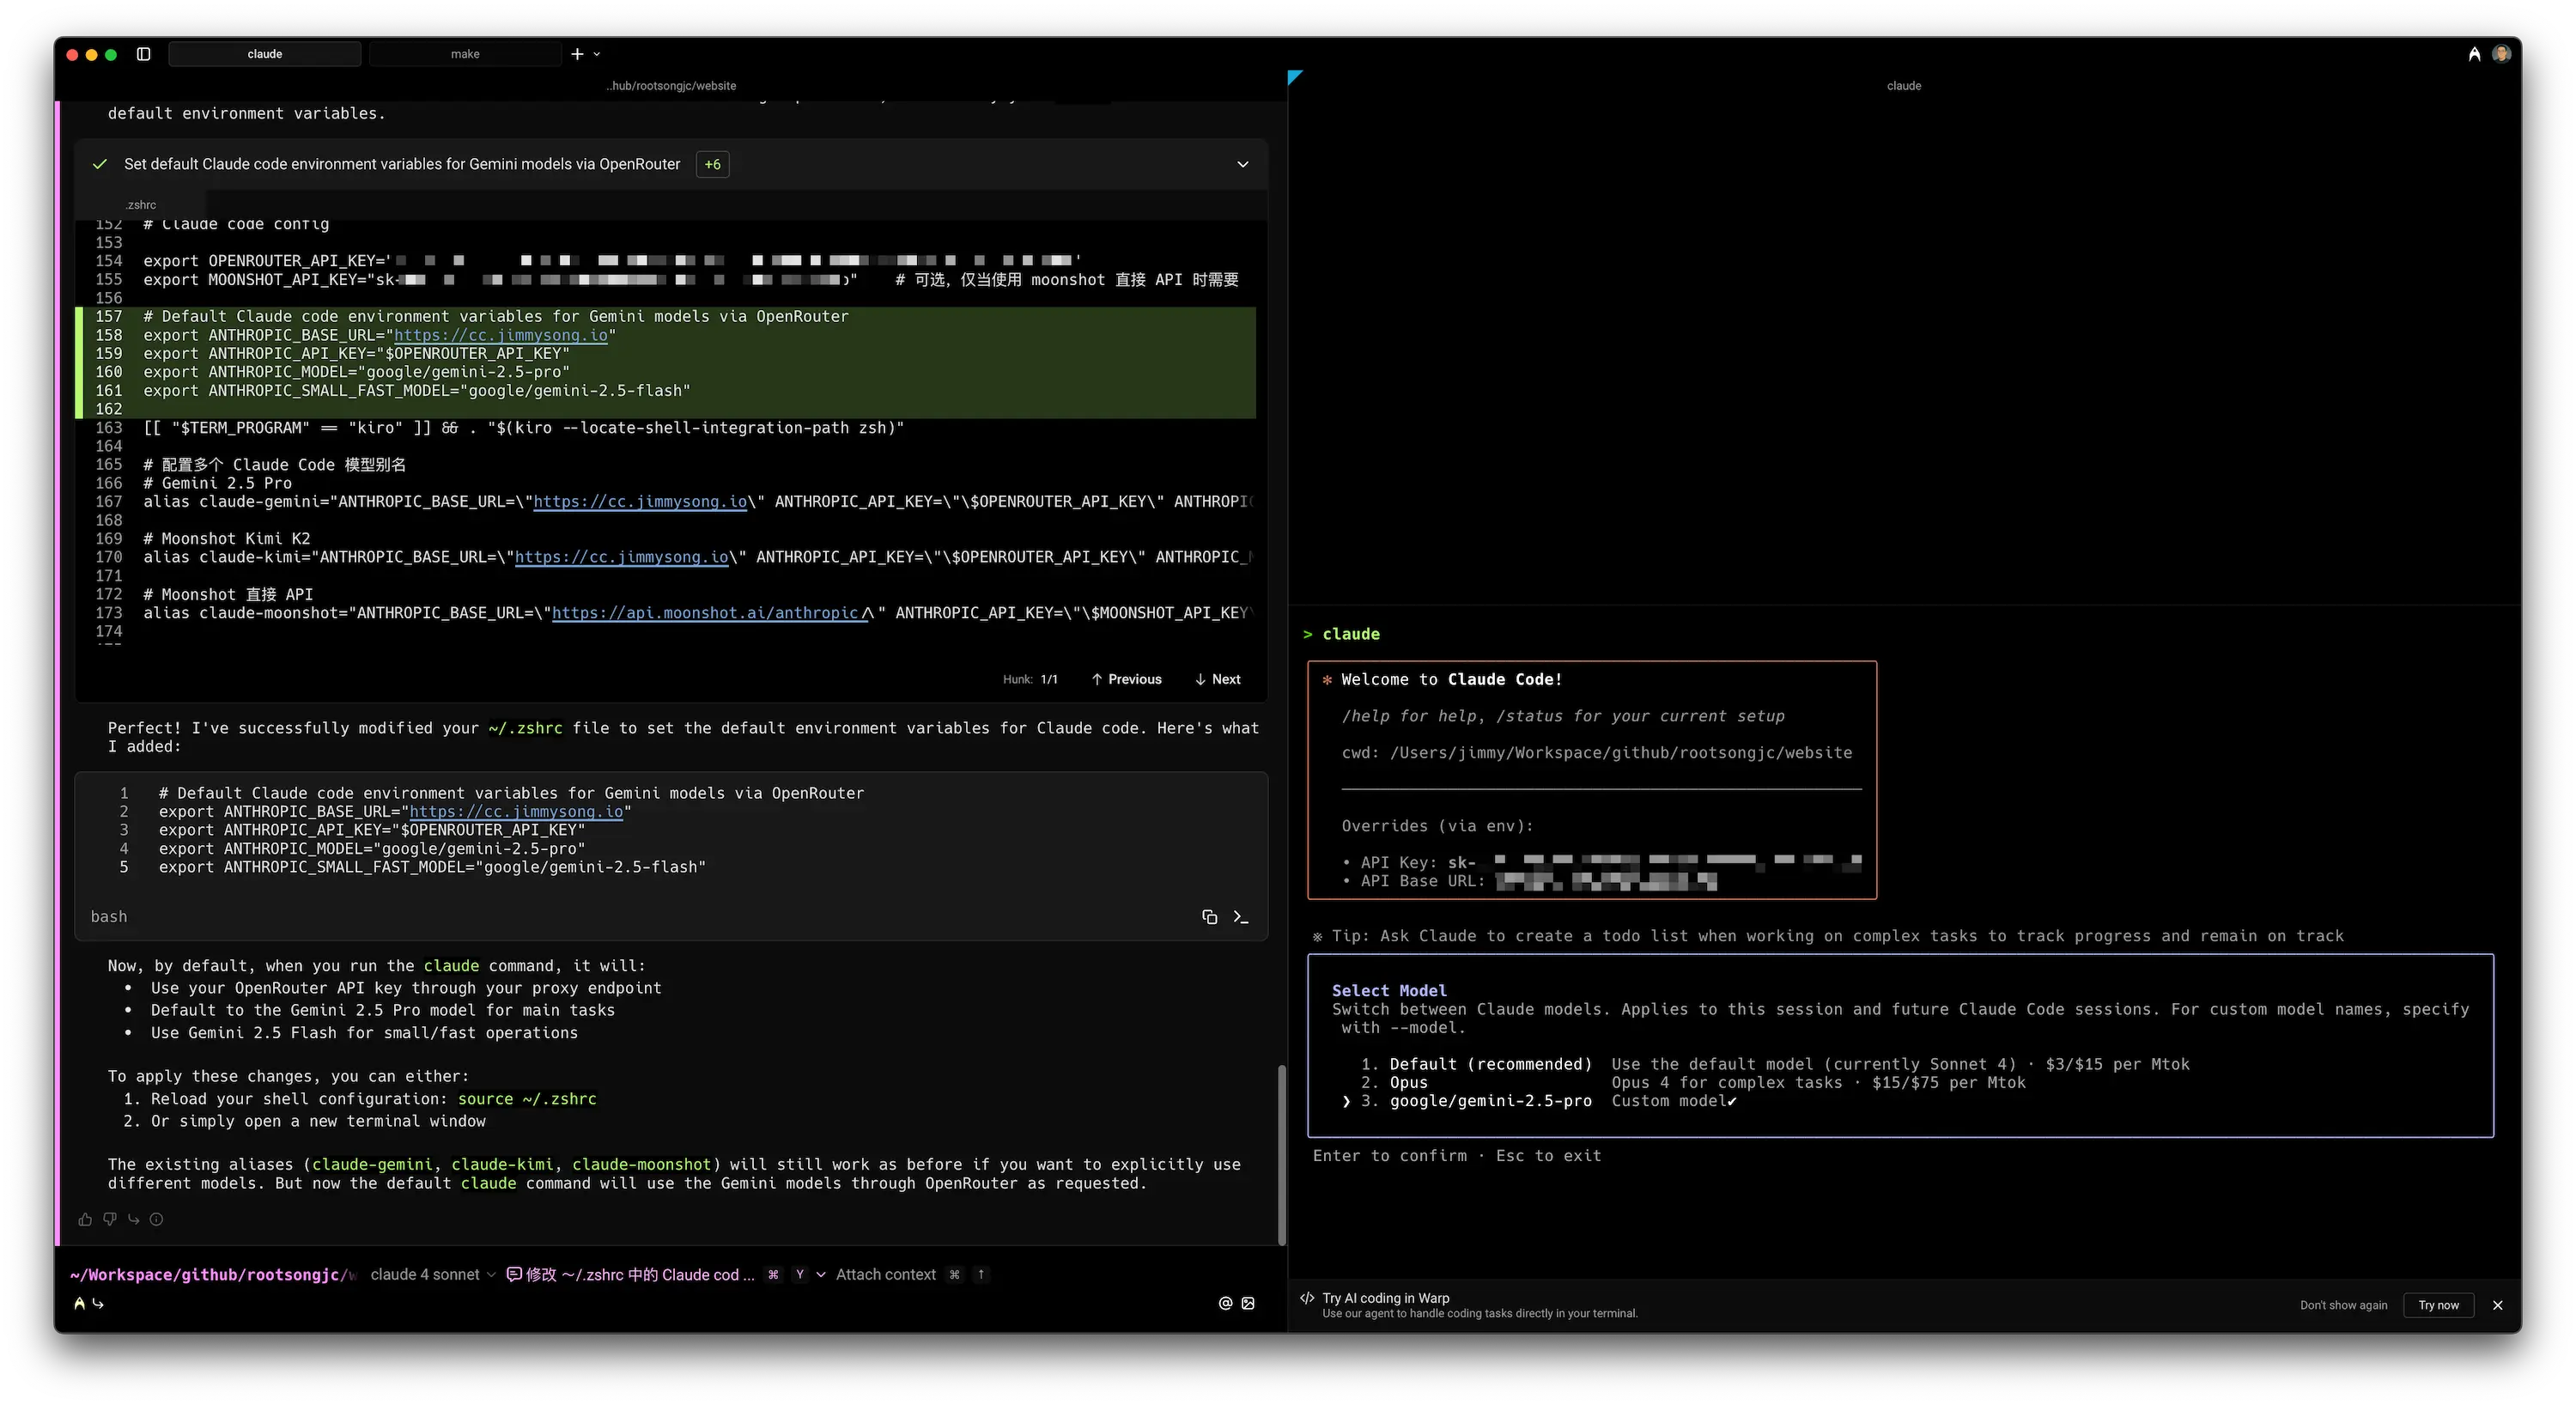Give thumbs down to the AI response
This screenshot has height=1405, width=2576.
[x=109, y=1219]
